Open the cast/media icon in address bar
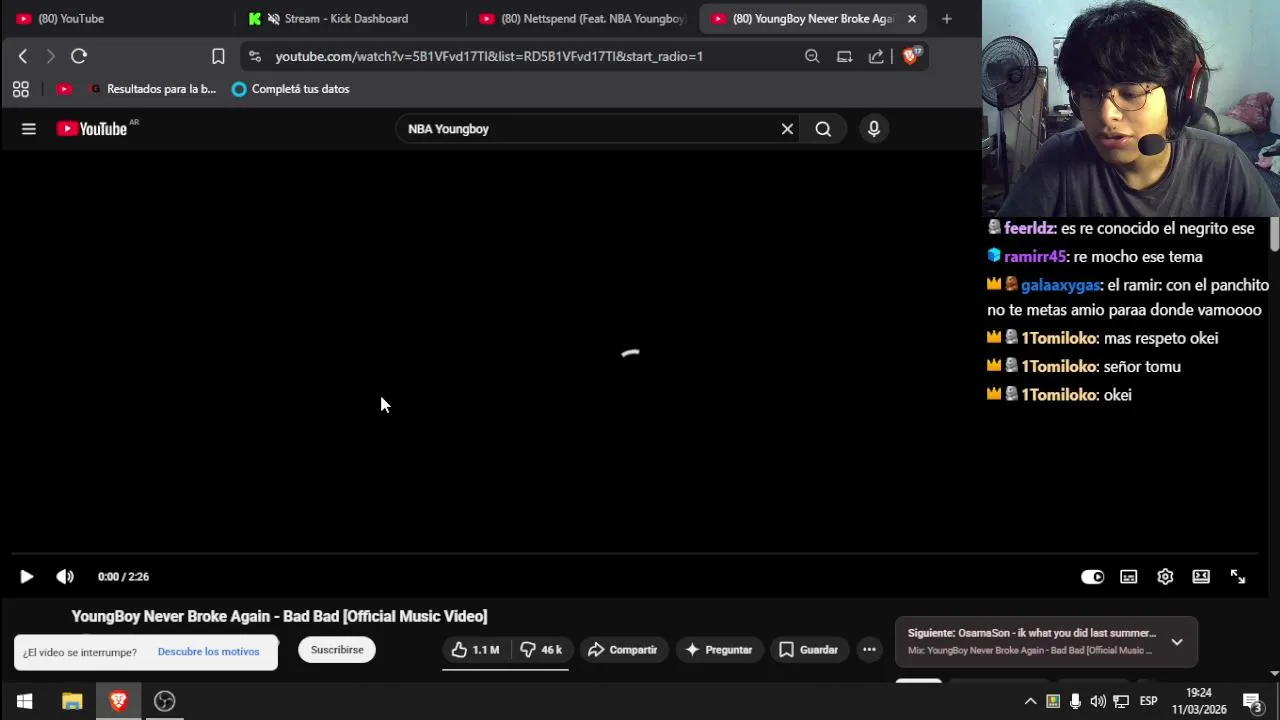1280x720 pixels. point(844,56)
